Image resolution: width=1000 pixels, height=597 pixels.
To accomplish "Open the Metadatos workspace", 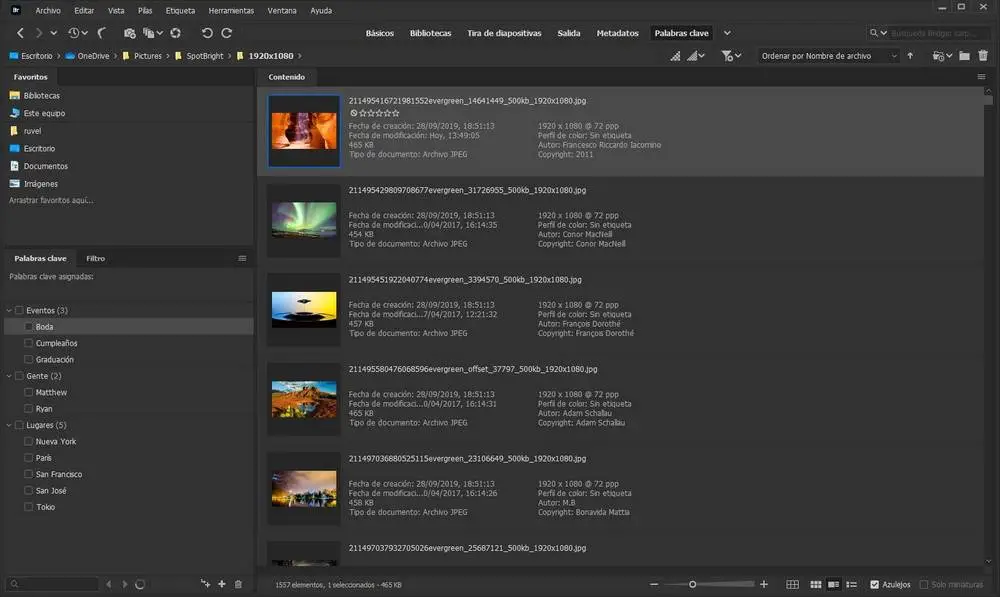I will [617, 33].
